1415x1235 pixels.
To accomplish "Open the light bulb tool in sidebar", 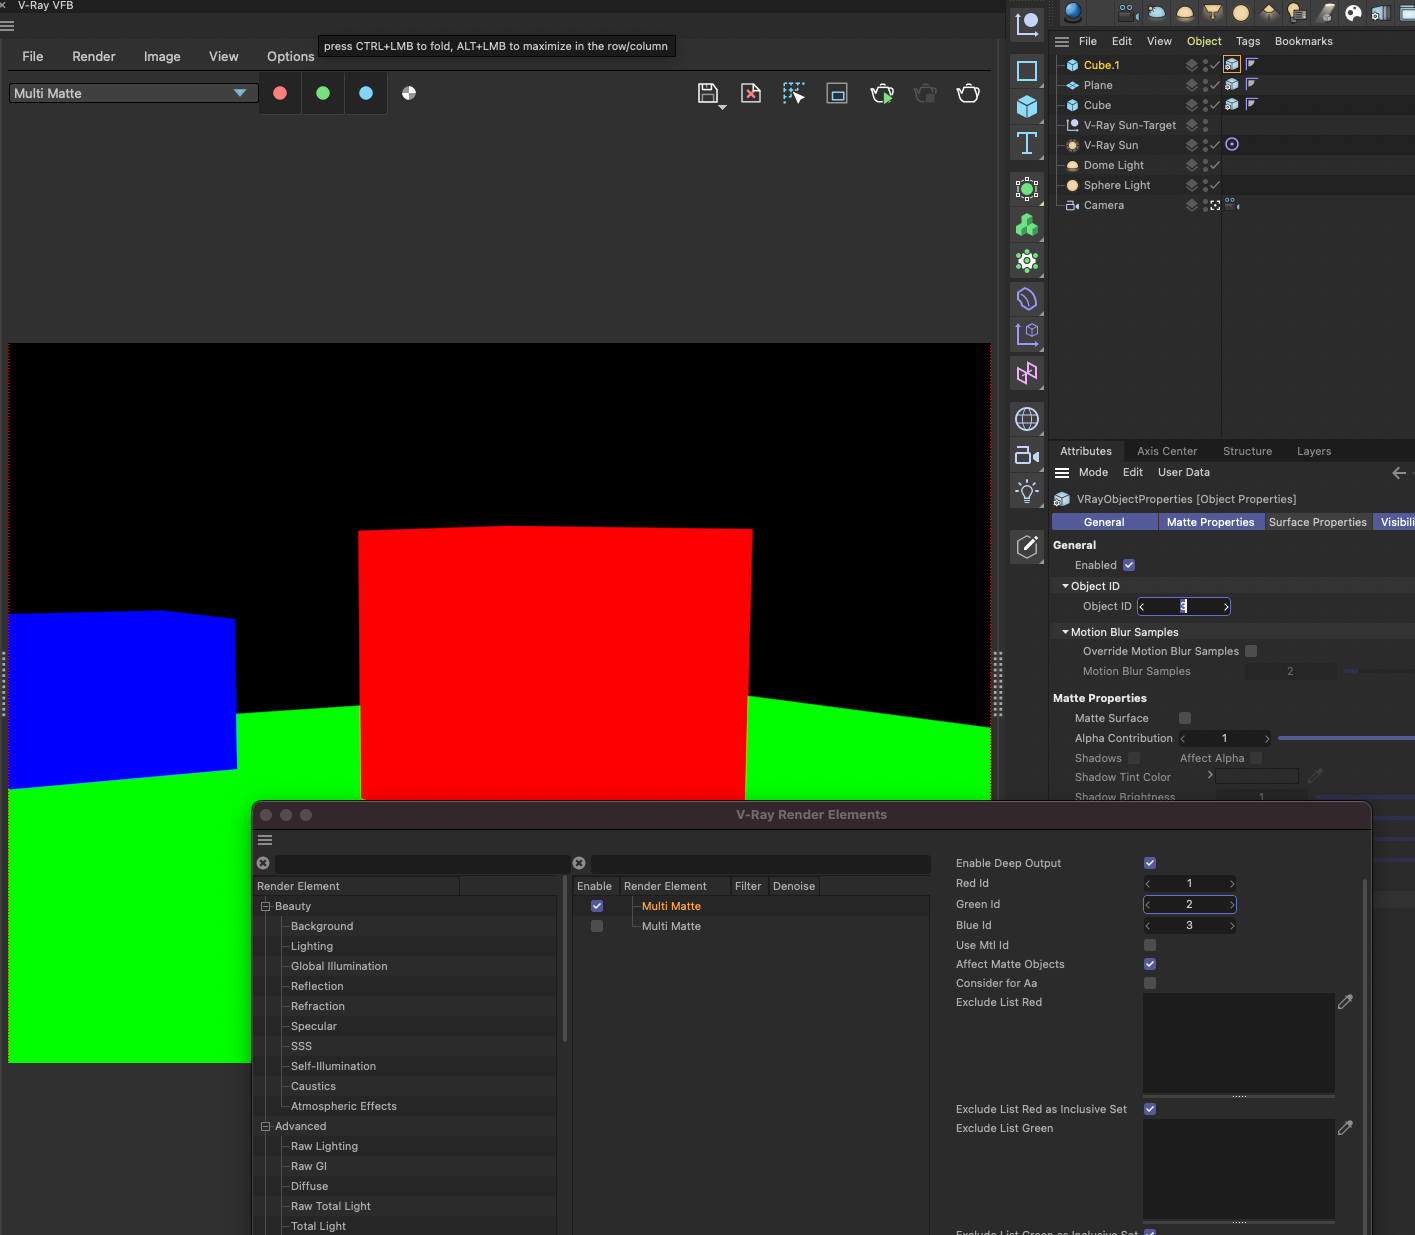I will point(1027,491).
